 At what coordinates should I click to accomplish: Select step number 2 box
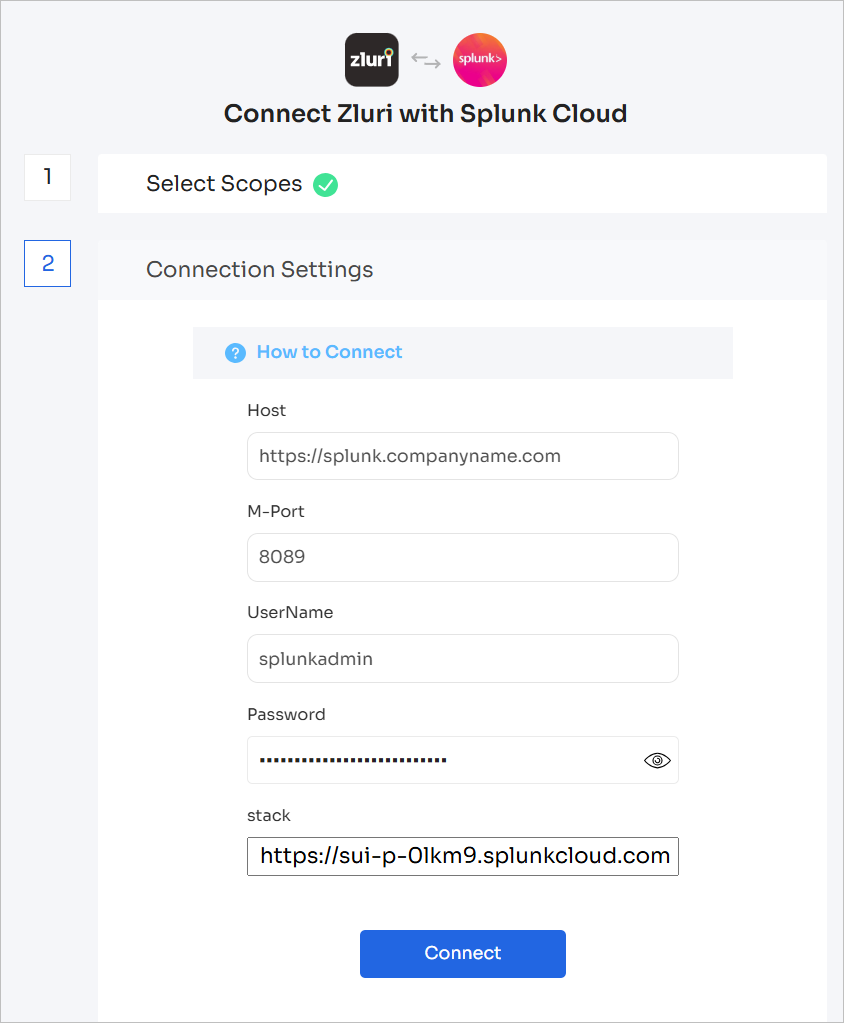click(x=48, y=264)
